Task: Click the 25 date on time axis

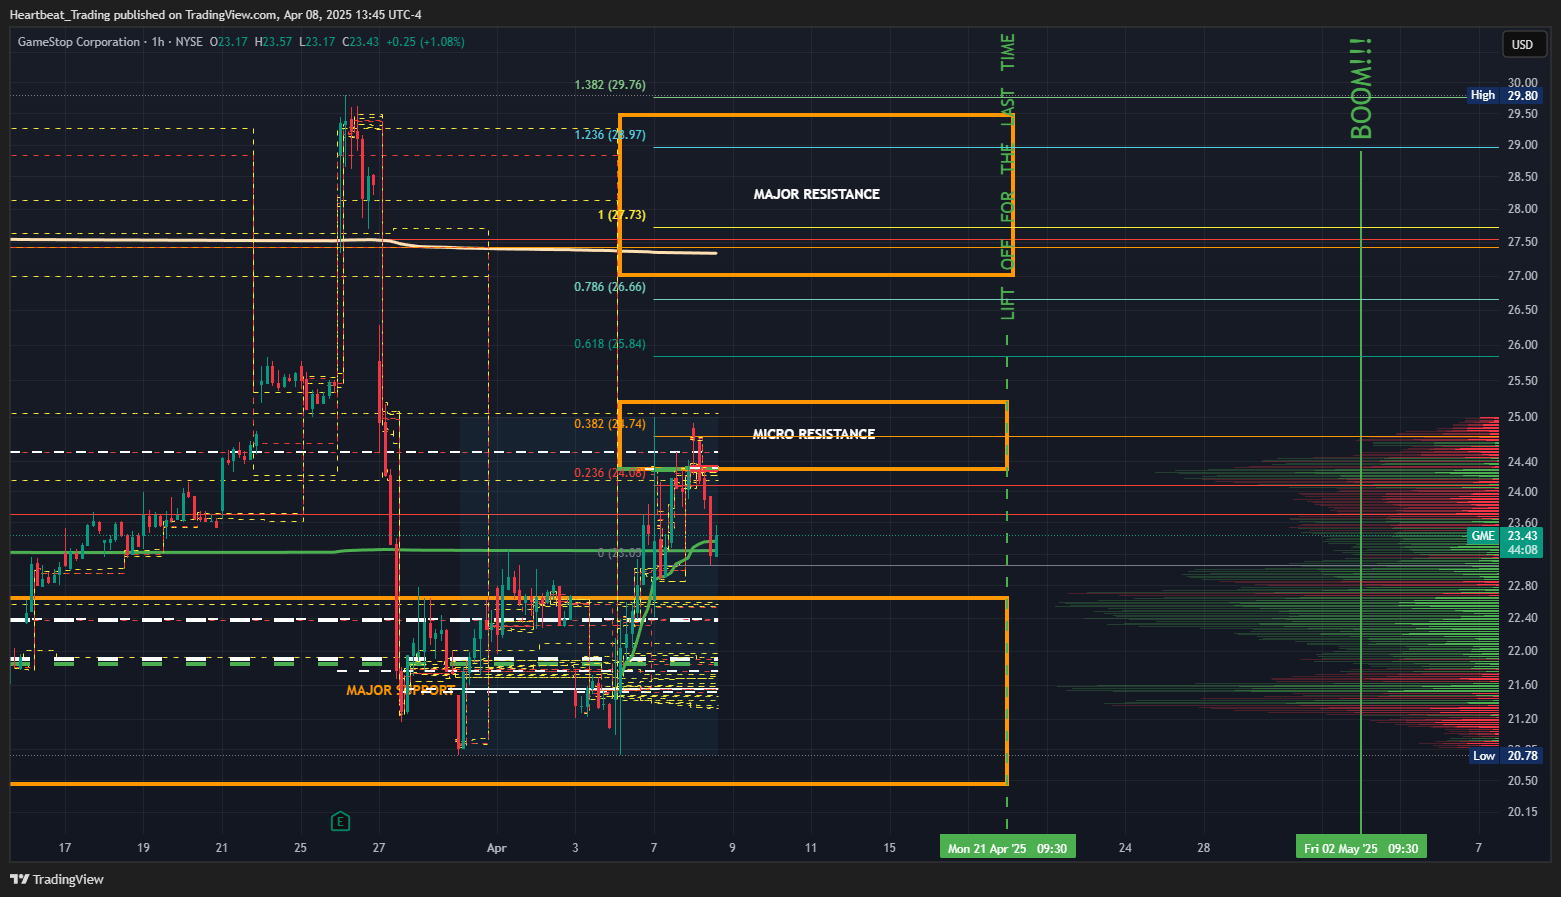Action: click(x=301, y=848)
